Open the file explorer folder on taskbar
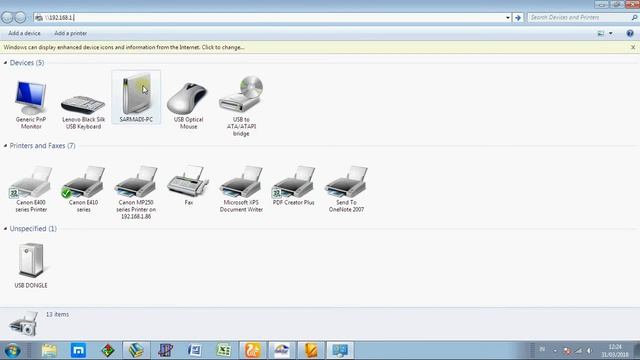The width and height of the screenshot is (640, 360). (49, 350)
